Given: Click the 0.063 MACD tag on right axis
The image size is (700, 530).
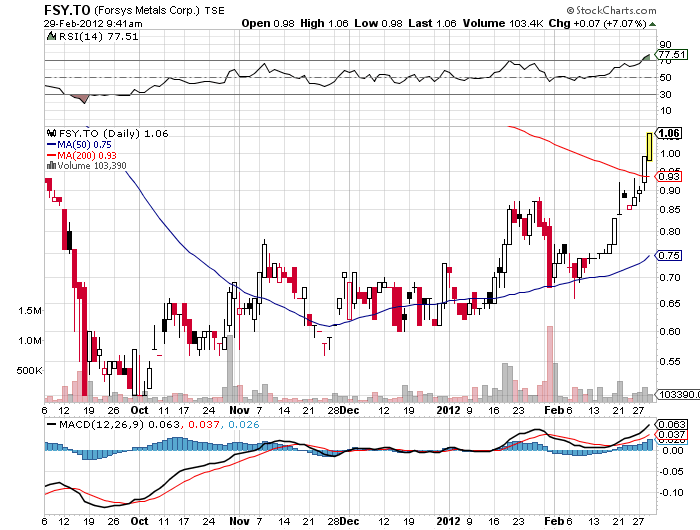Looking at the screenshot, I should pyautogui.click(x=671, y=424).
